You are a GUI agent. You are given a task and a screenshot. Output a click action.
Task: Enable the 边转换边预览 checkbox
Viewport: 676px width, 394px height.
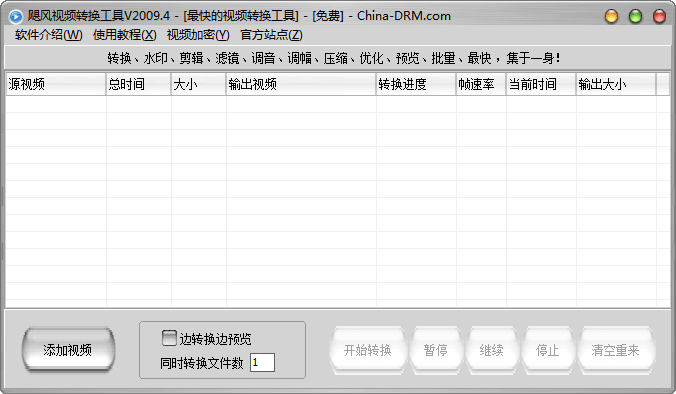[x=169, y=338]
